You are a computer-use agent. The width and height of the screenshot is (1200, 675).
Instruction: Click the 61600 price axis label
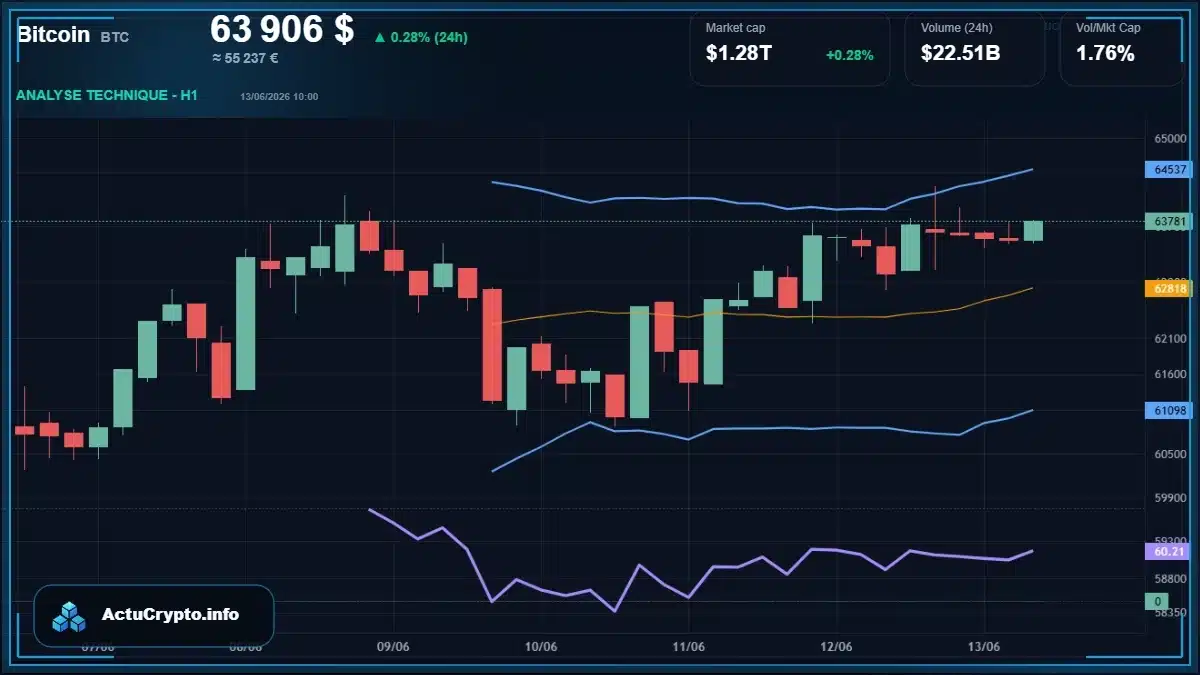(x=1170, y=374)
